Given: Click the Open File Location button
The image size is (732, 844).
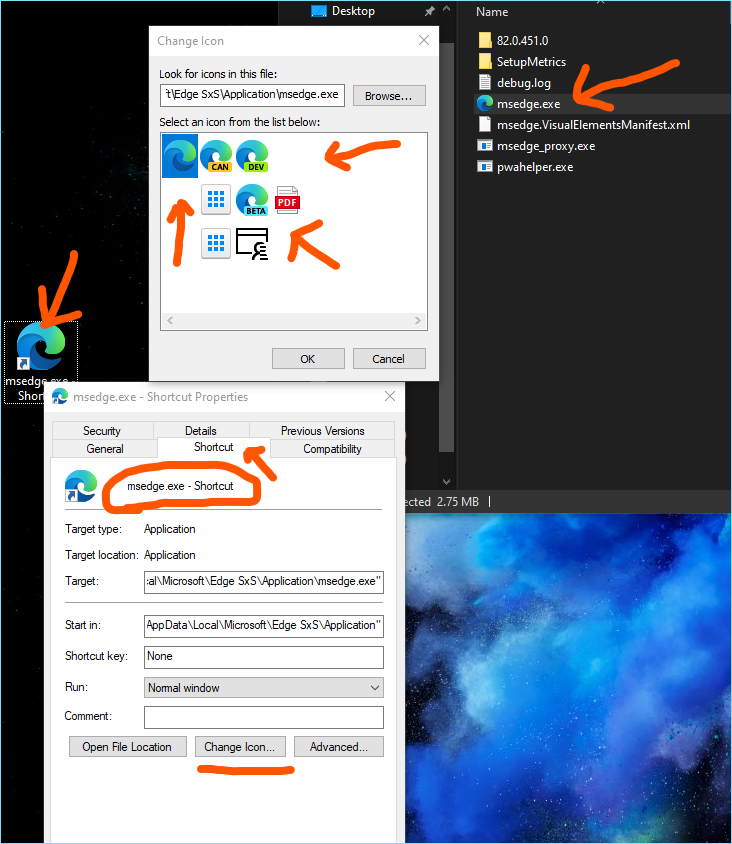Looking at the screenshot, I should pos(128,747).
